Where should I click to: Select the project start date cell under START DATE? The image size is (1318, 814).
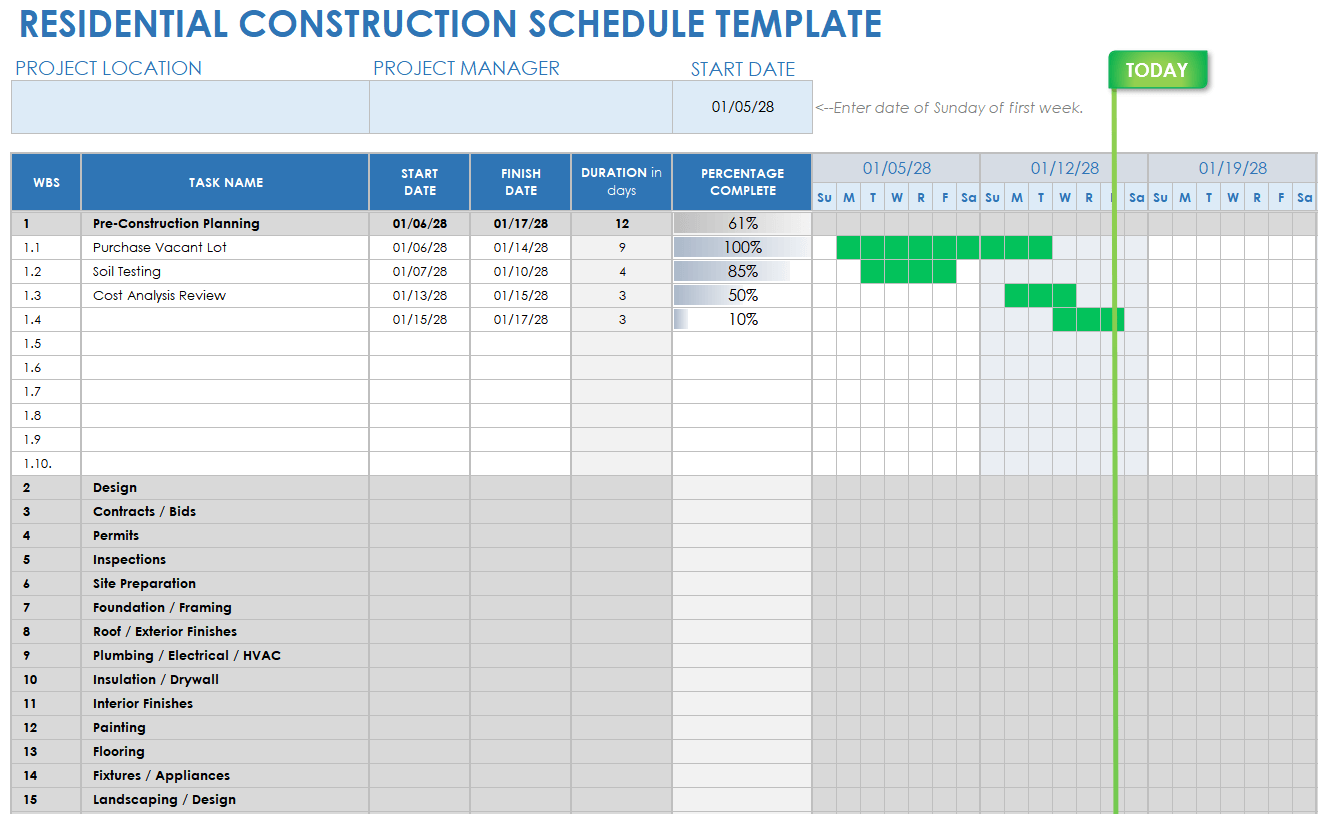(742, 107)
